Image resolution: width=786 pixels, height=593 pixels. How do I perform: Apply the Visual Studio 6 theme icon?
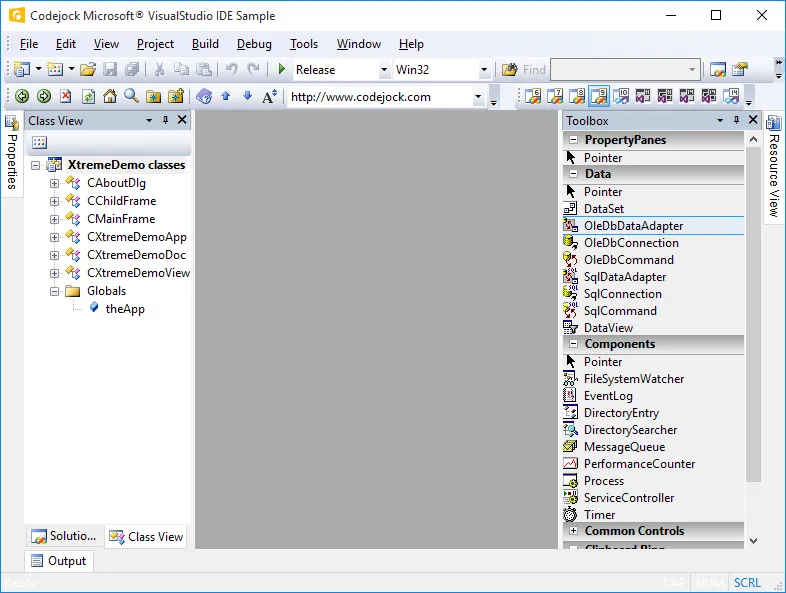pos(533,96)
